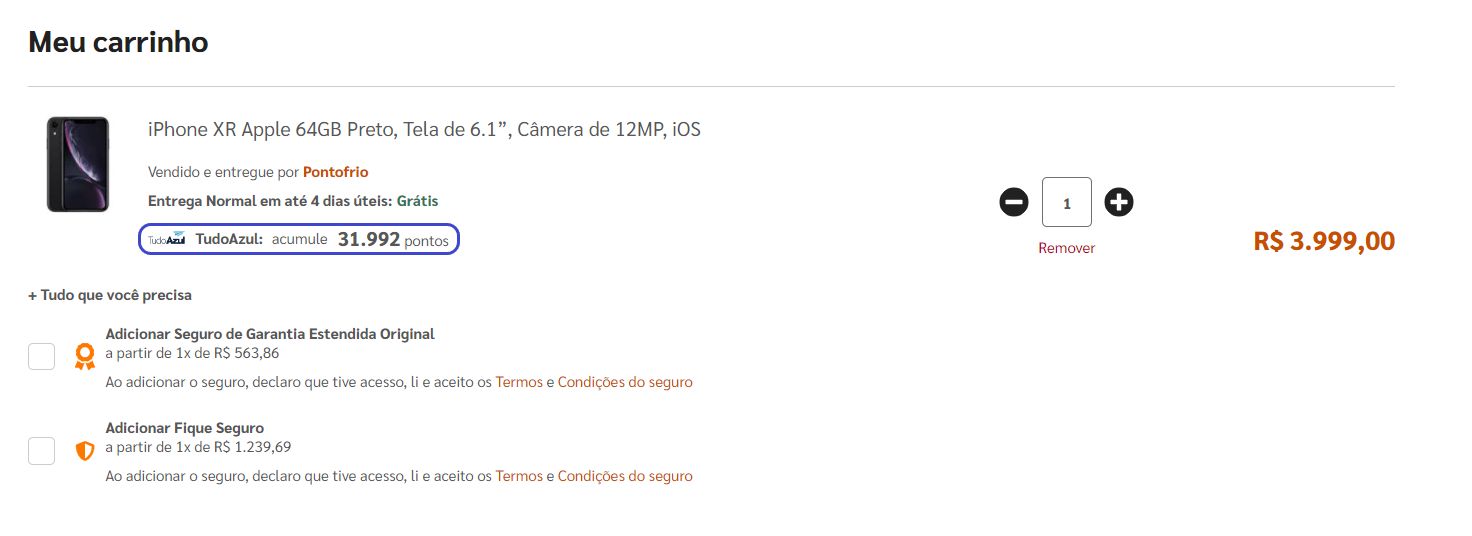The width and height of the screenshot is (1472, 536).
Task: Open Condições do seguro under Fique Seguro
Action: 625,476
